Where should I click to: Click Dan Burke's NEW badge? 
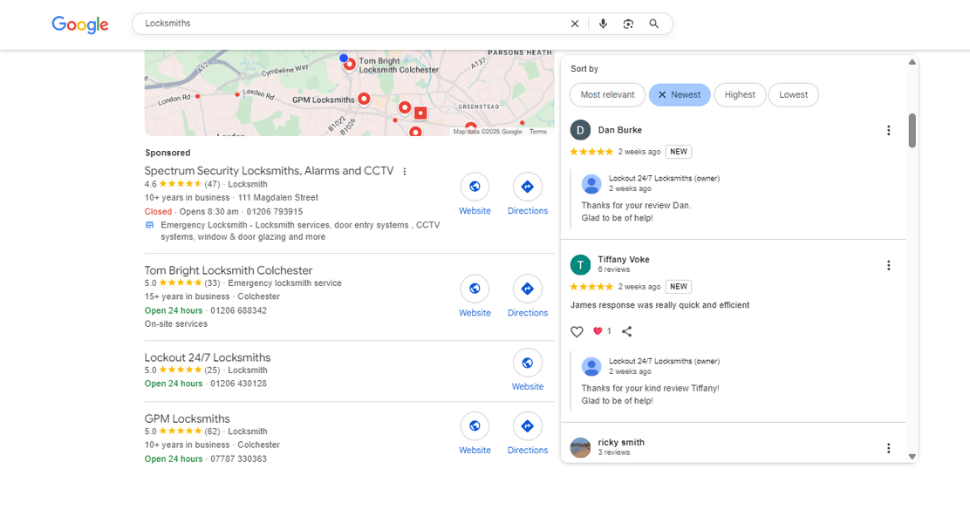point(679,152)
